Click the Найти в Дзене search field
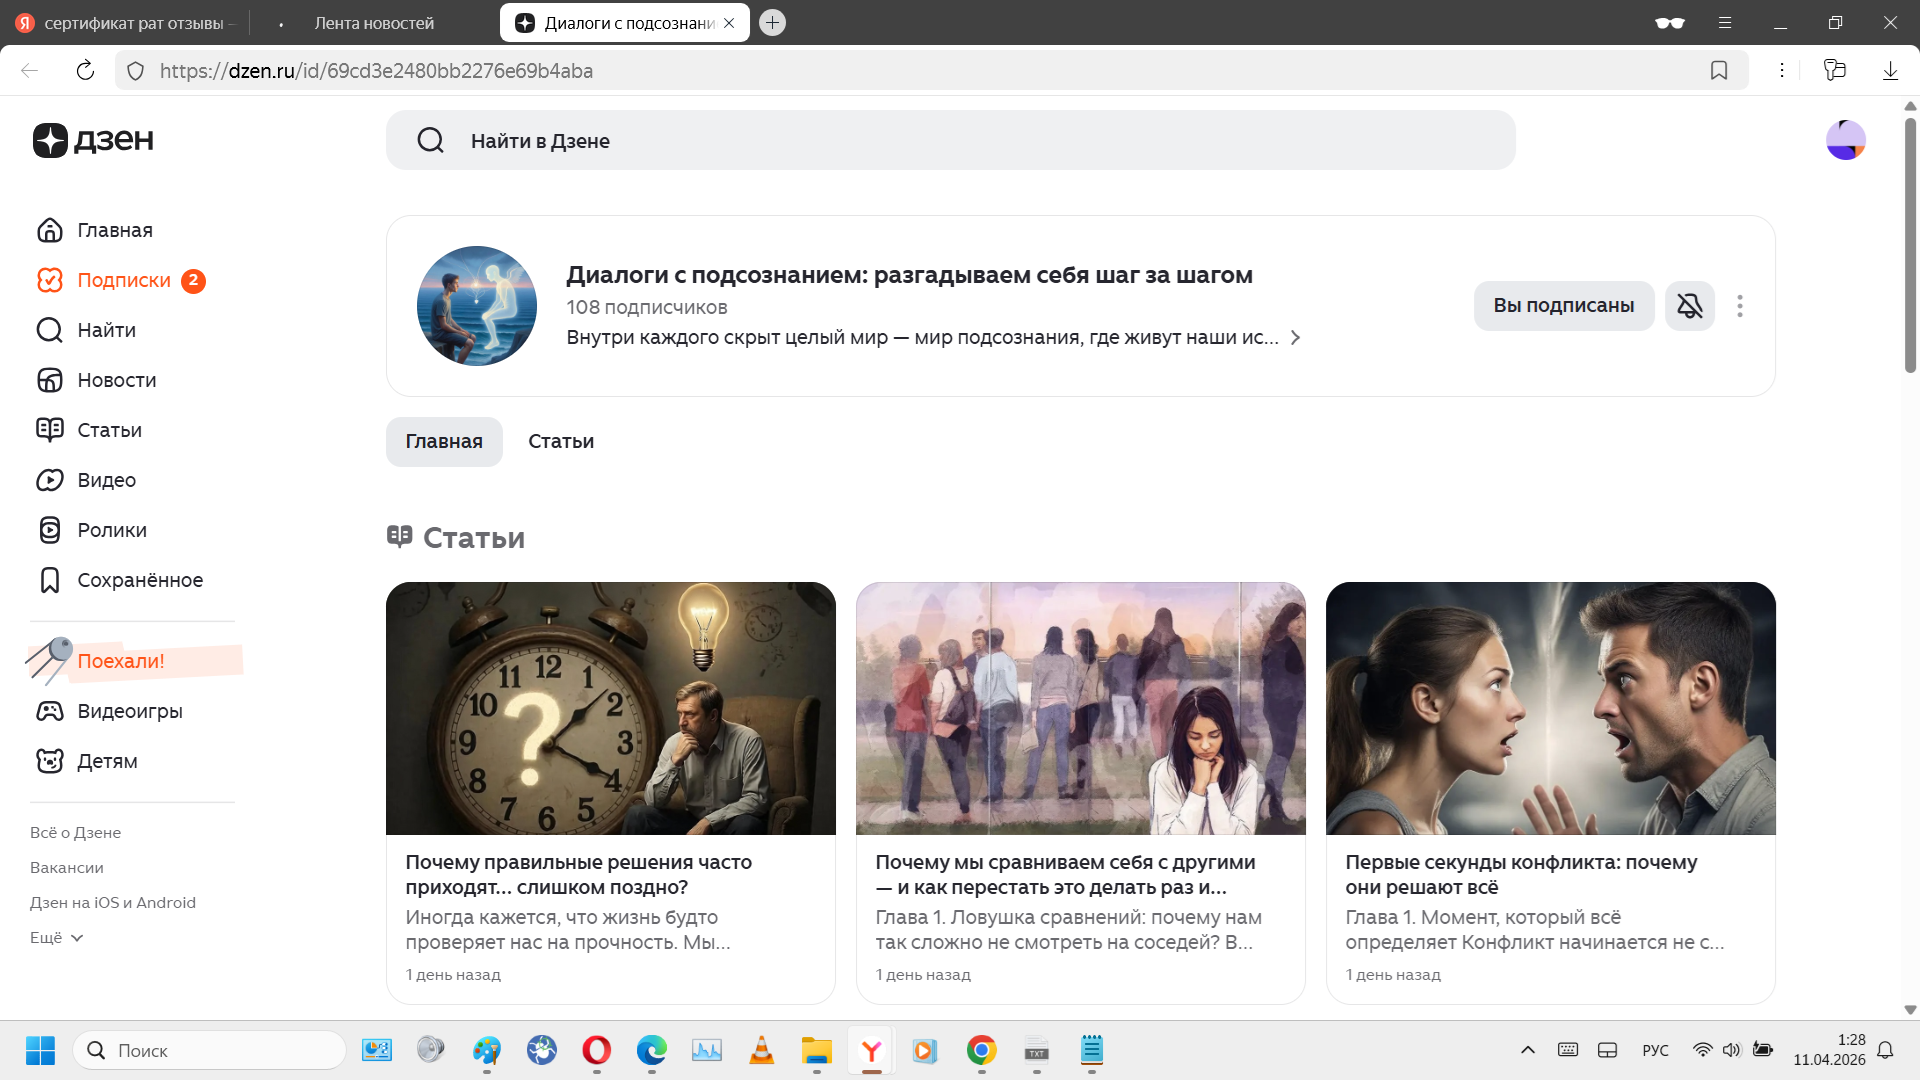The image size is (1920, 1080). coord(950,140)
